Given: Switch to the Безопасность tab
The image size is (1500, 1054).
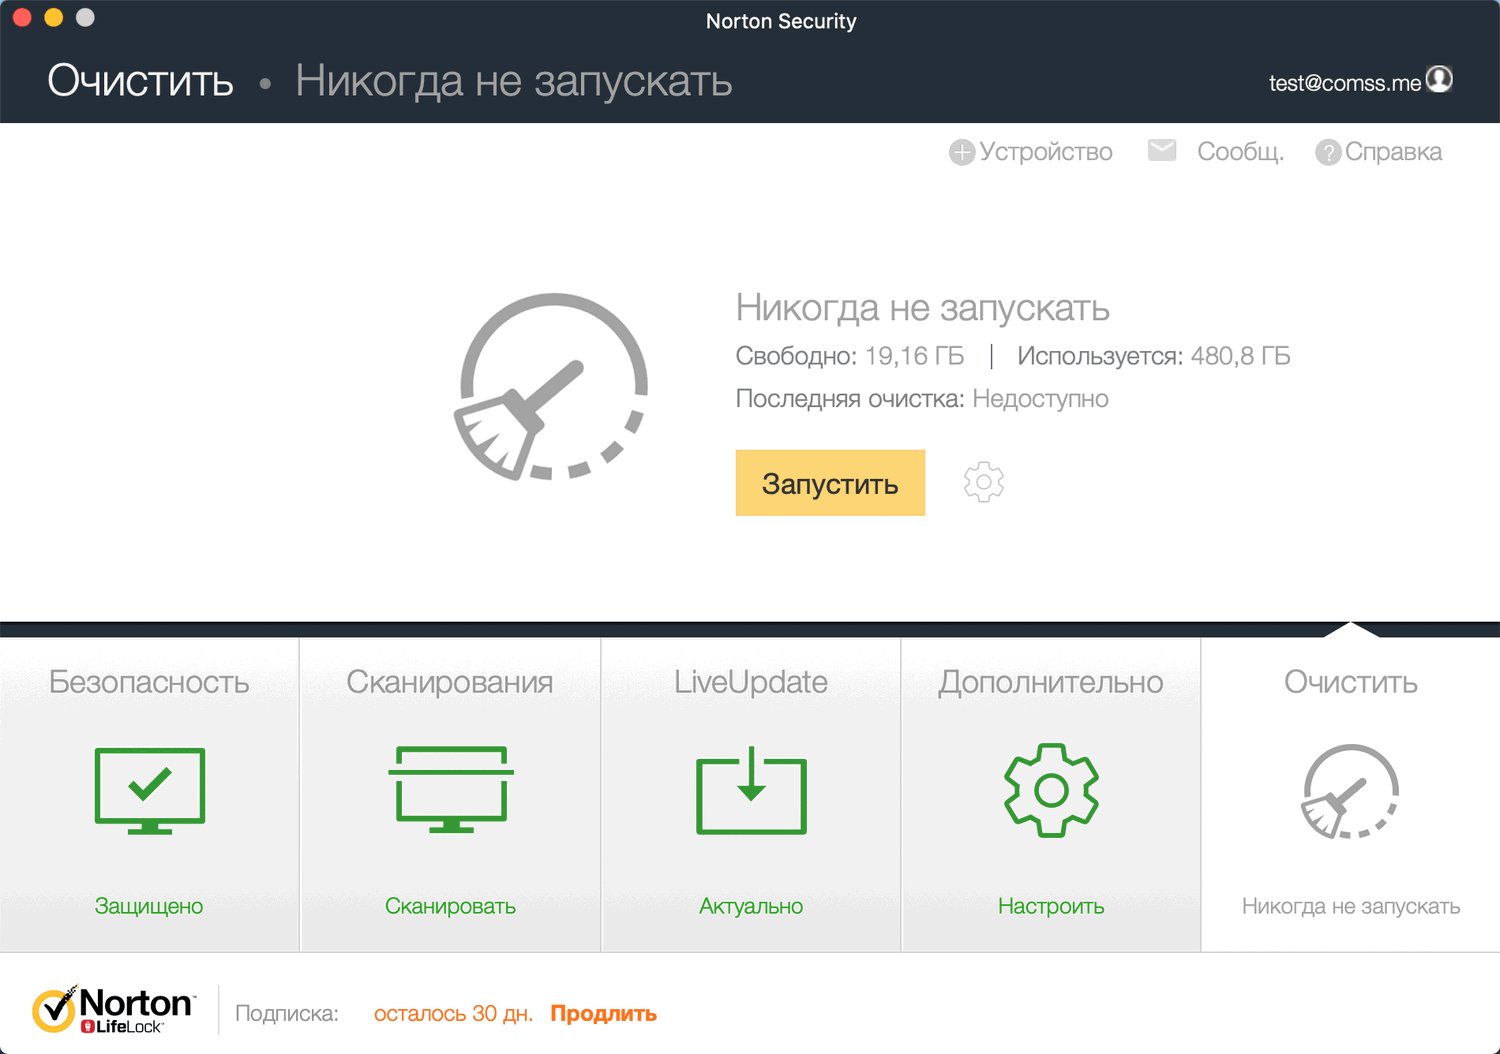Looking at the screenshot, I should [x=150, y=795].
